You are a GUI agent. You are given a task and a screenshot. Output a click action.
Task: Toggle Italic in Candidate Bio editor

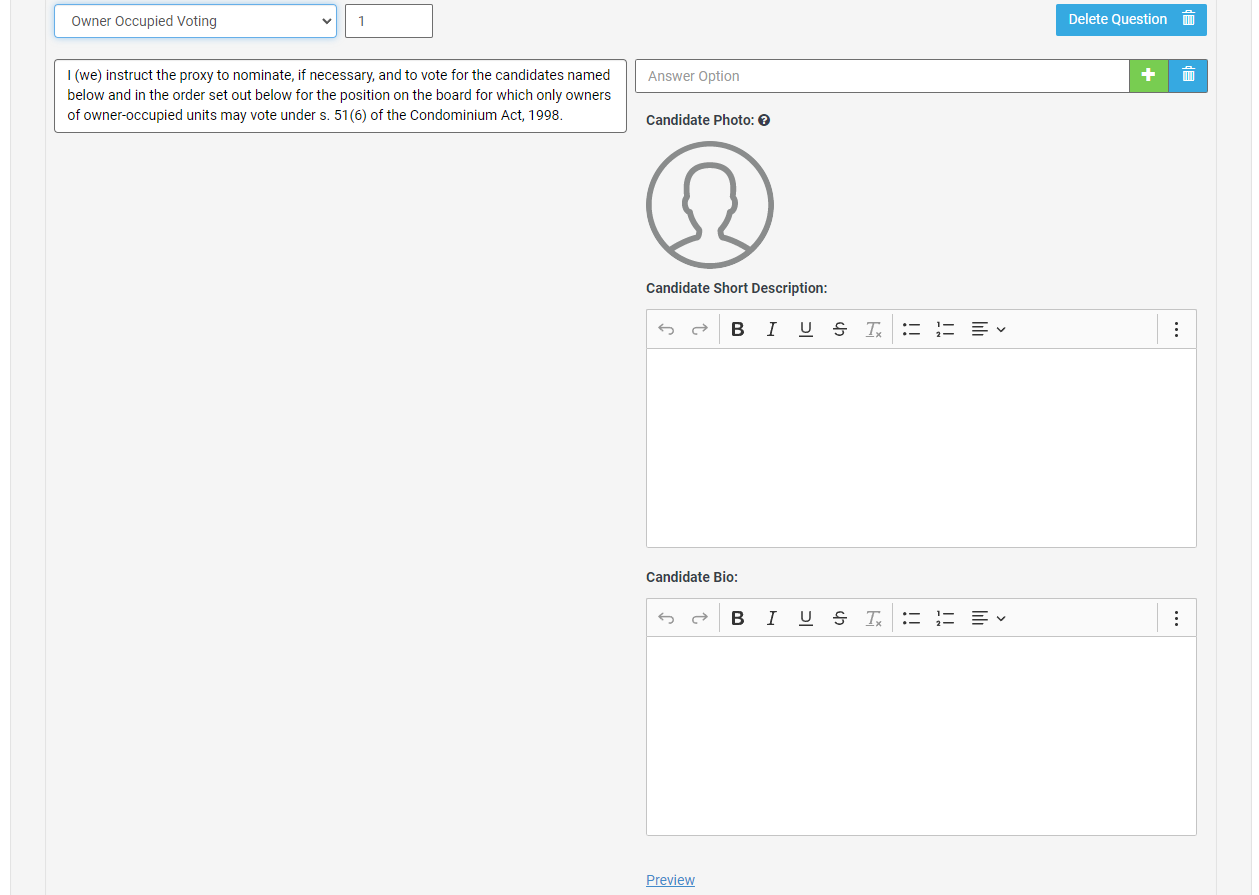pos(772,618)
